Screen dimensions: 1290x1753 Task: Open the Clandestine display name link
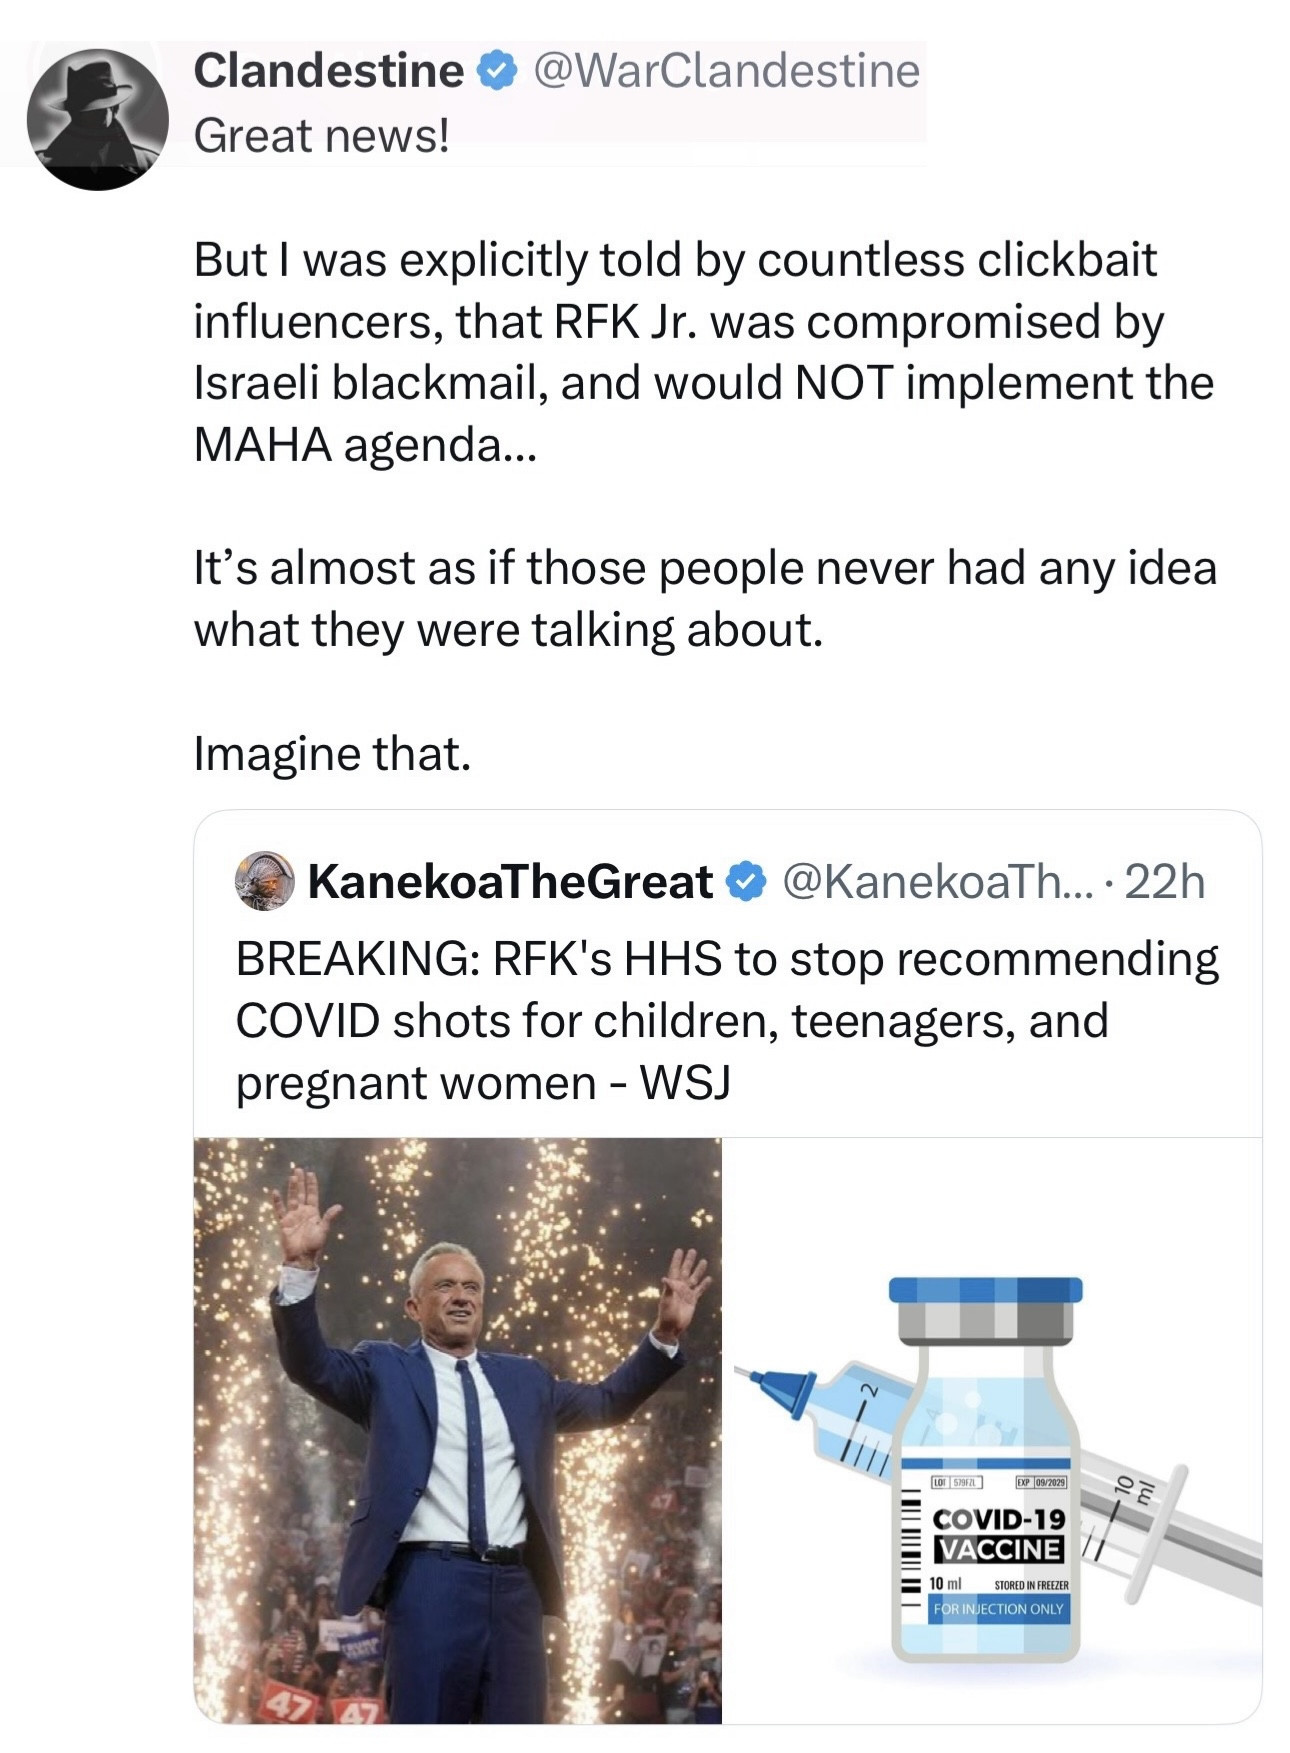click(x=328, y=71)
